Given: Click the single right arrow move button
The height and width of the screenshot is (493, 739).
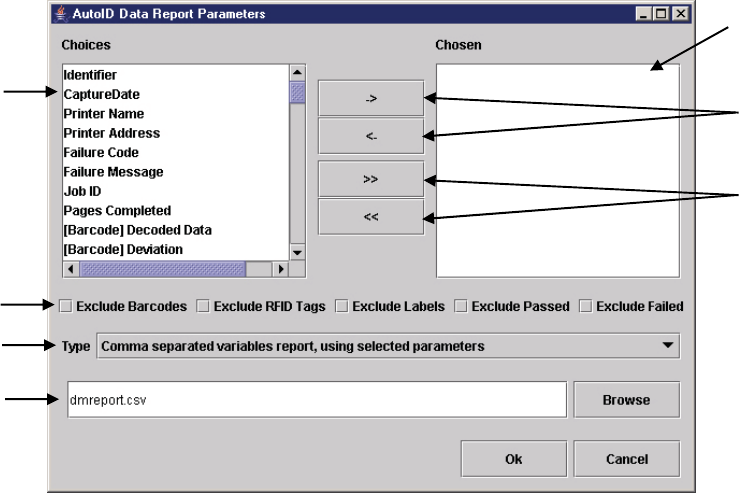Looking at the screenshot, I should 371,99.
